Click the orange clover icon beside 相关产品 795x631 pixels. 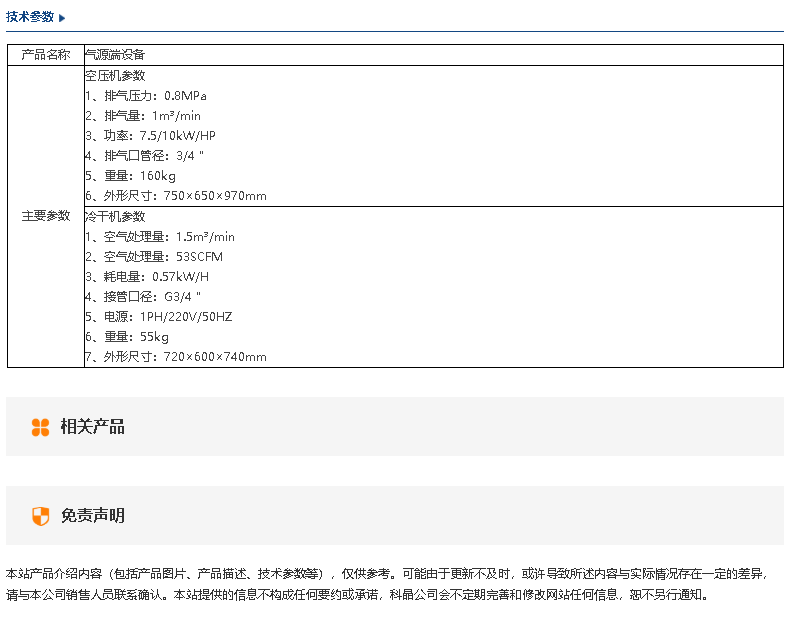pos(40,427)
